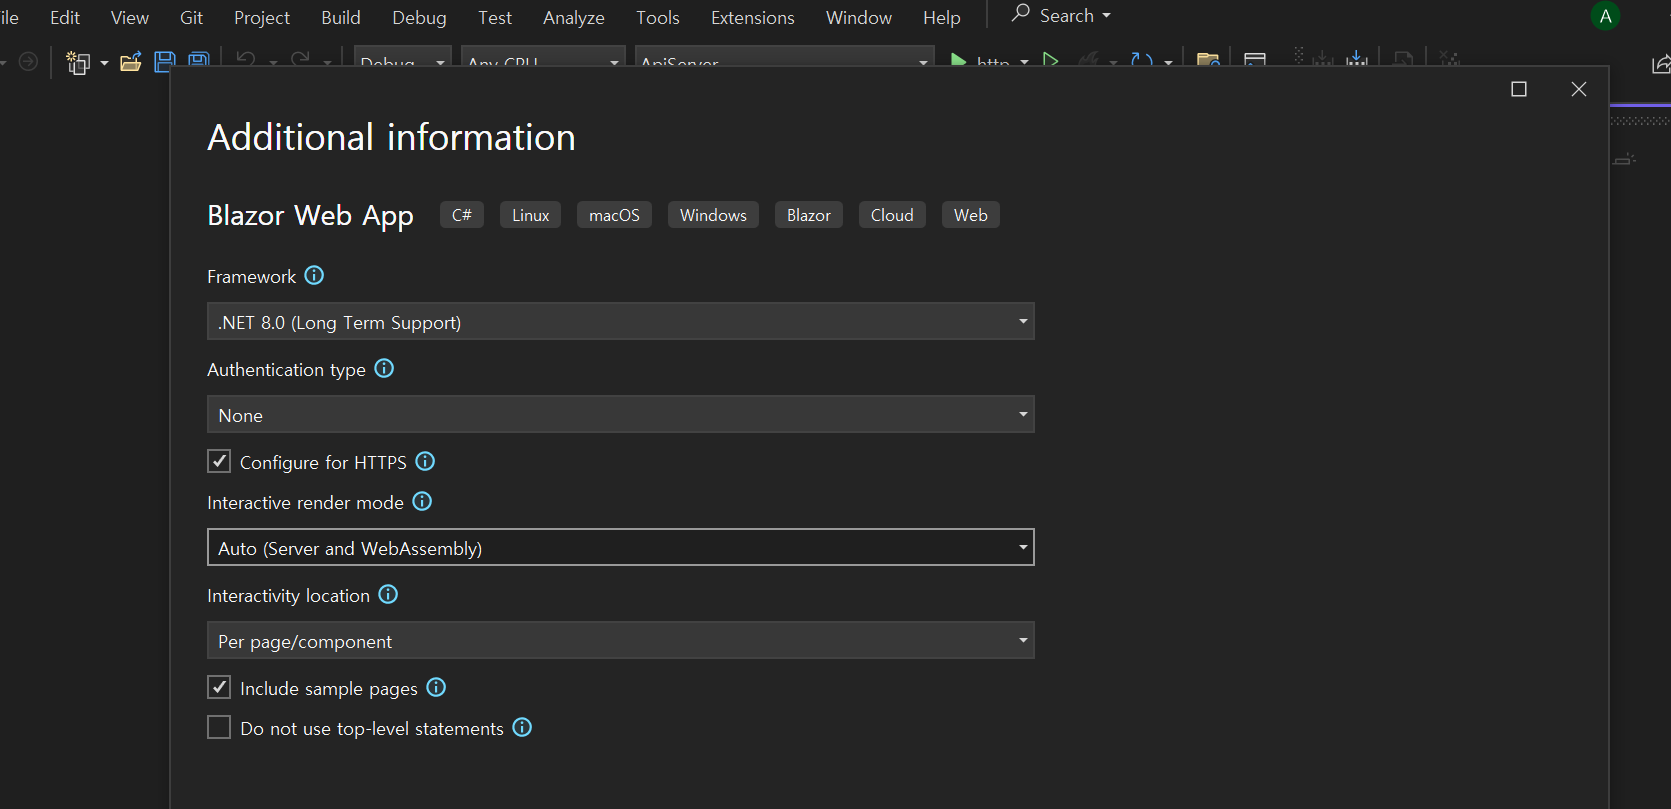Open the Window menu
Viewport: 1671px width, 809px height.
point(859,18)
